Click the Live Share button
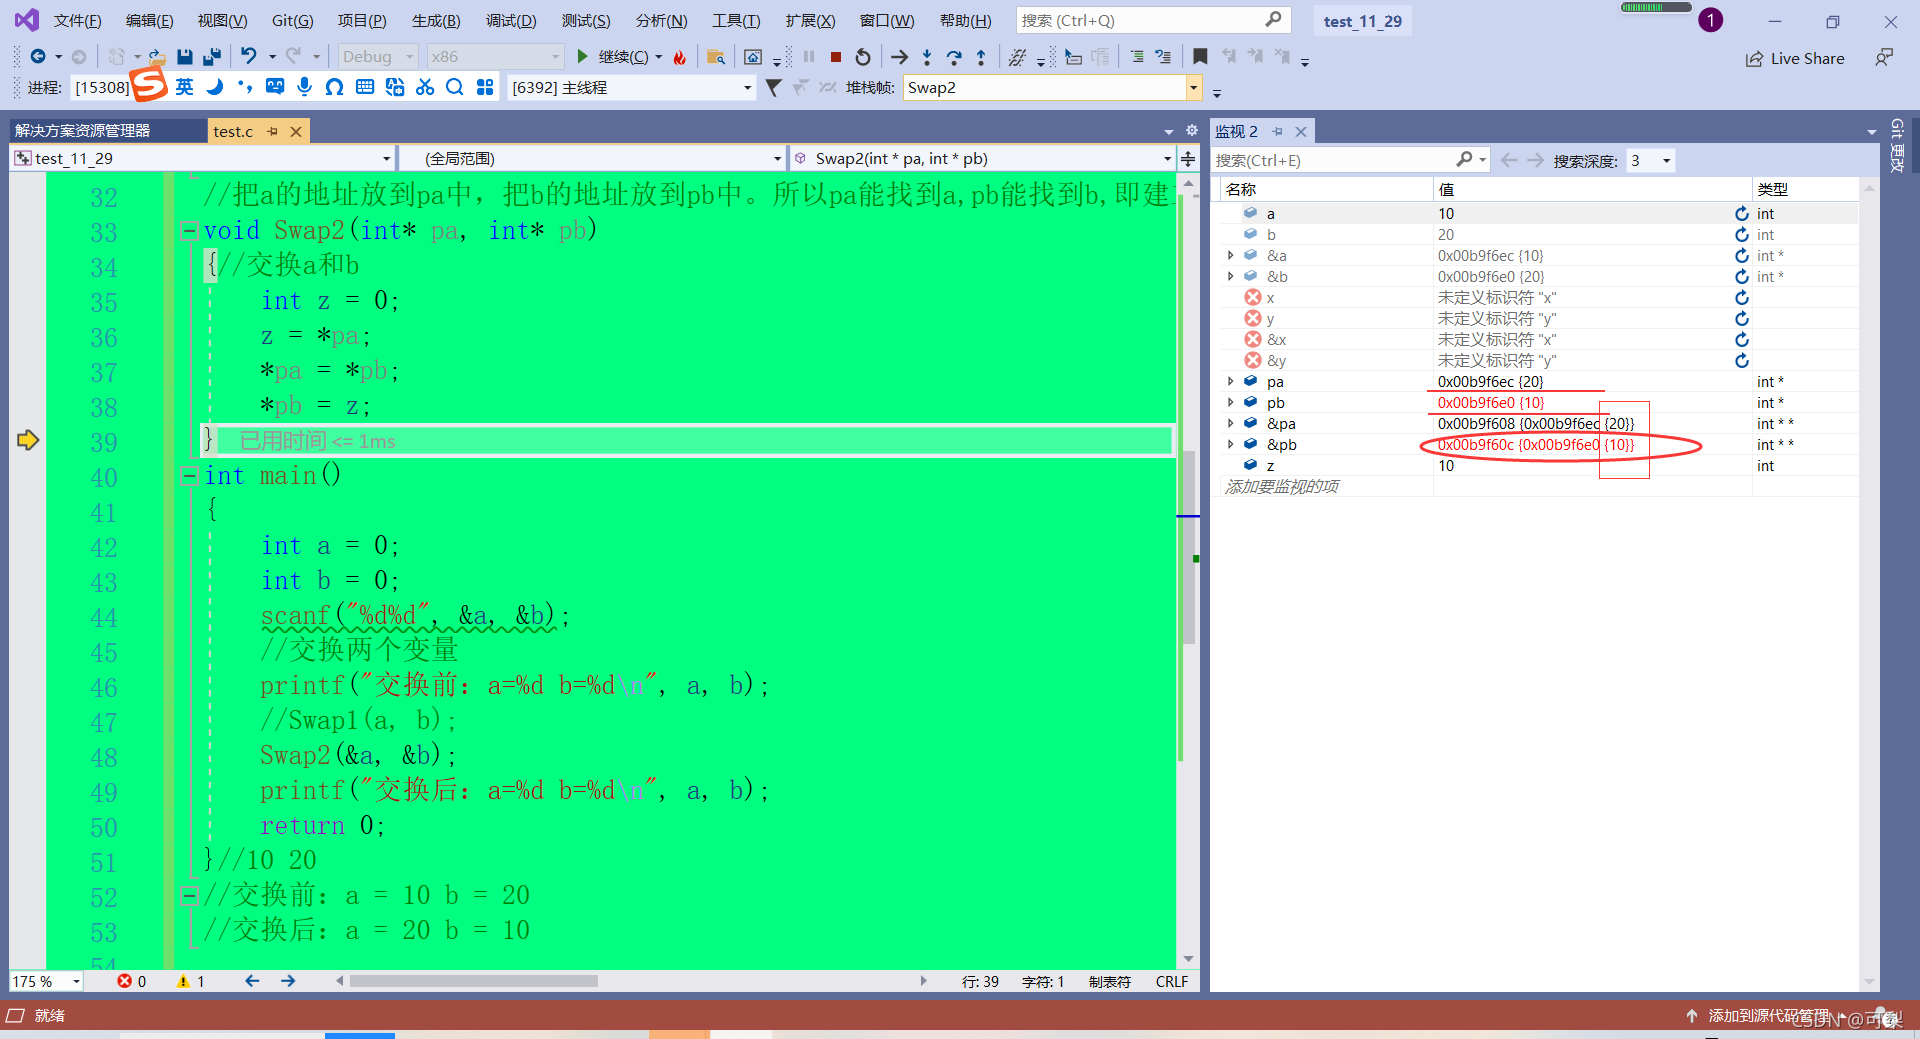 pos(1795,58)
